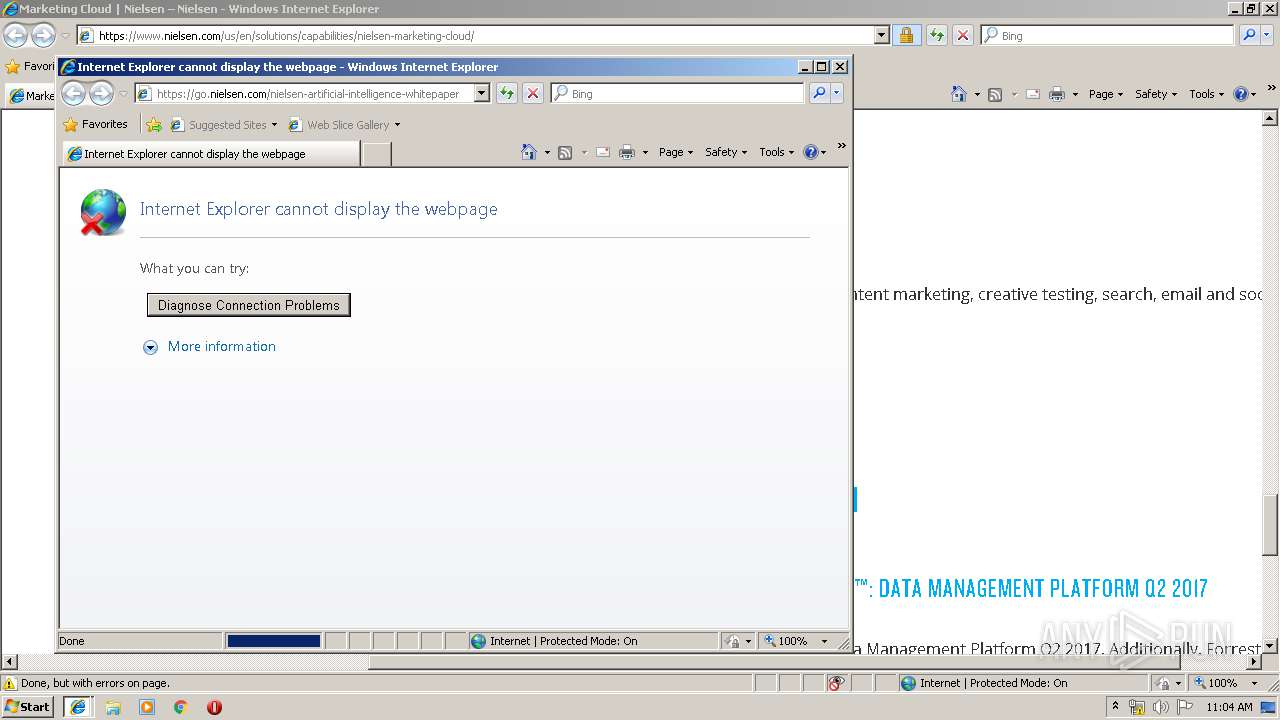
Task: Click Print icon in front window toolbar
Action: tap(627, 152)
